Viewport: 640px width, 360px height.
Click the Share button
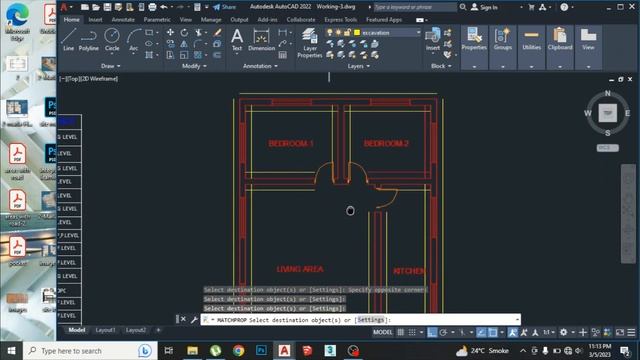pyautogui.click(x=224, y=7)
